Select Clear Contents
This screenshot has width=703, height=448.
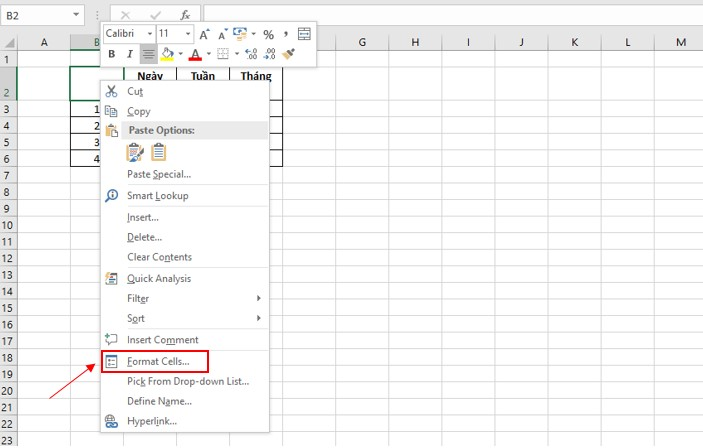pyautogui.click(x=185, y=257)
